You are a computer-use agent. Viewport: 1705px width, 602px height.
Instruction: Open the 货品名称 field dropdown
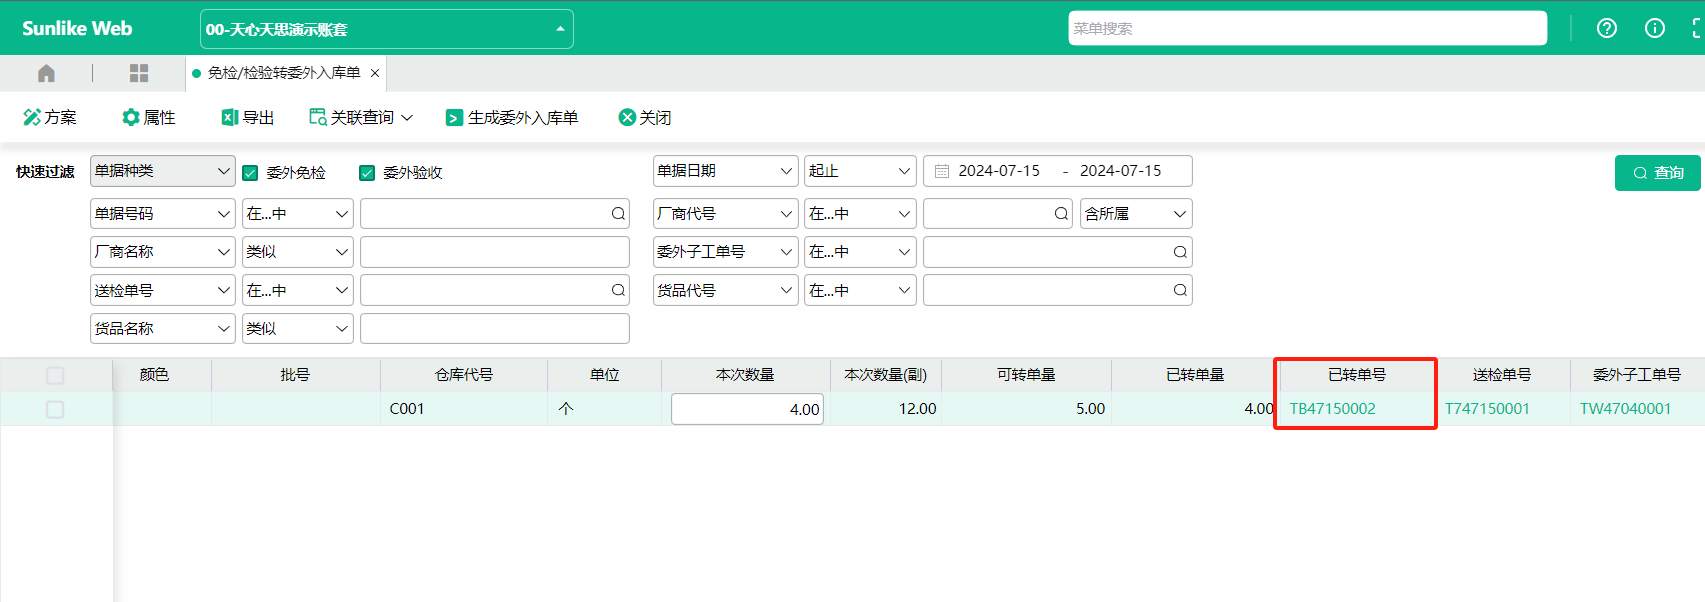pyautogui.click(x=163, y=328)
